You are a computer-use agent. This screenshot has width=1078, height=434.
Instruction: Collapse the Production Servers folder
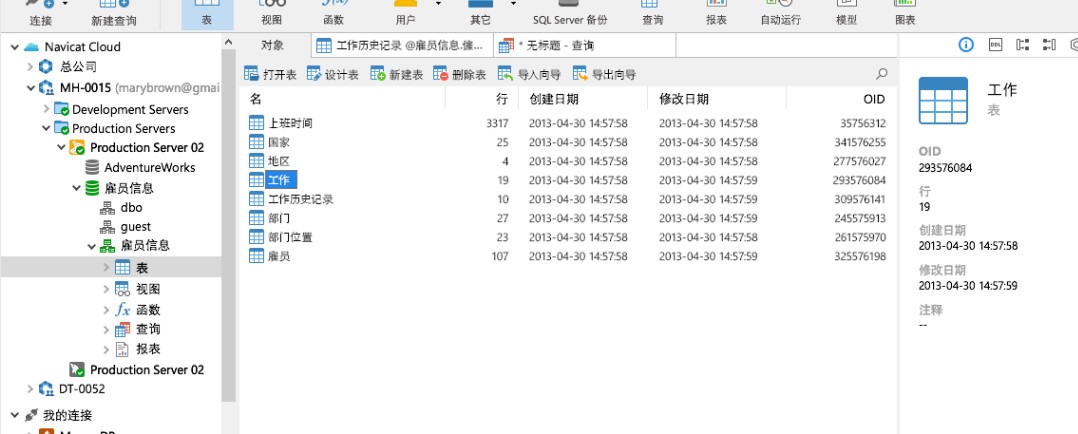point(46,128)
